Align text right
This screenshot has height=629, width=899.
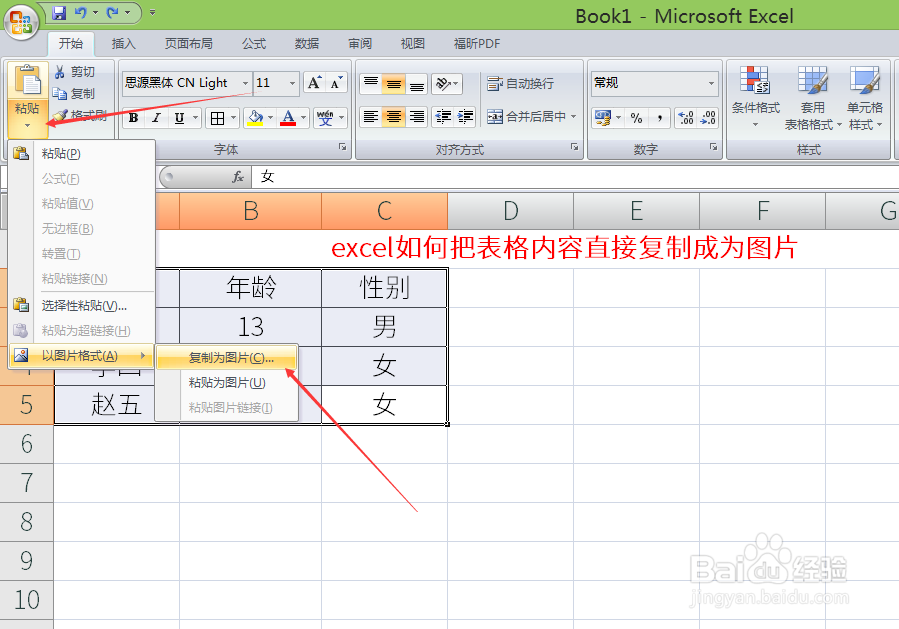point(417,117)
